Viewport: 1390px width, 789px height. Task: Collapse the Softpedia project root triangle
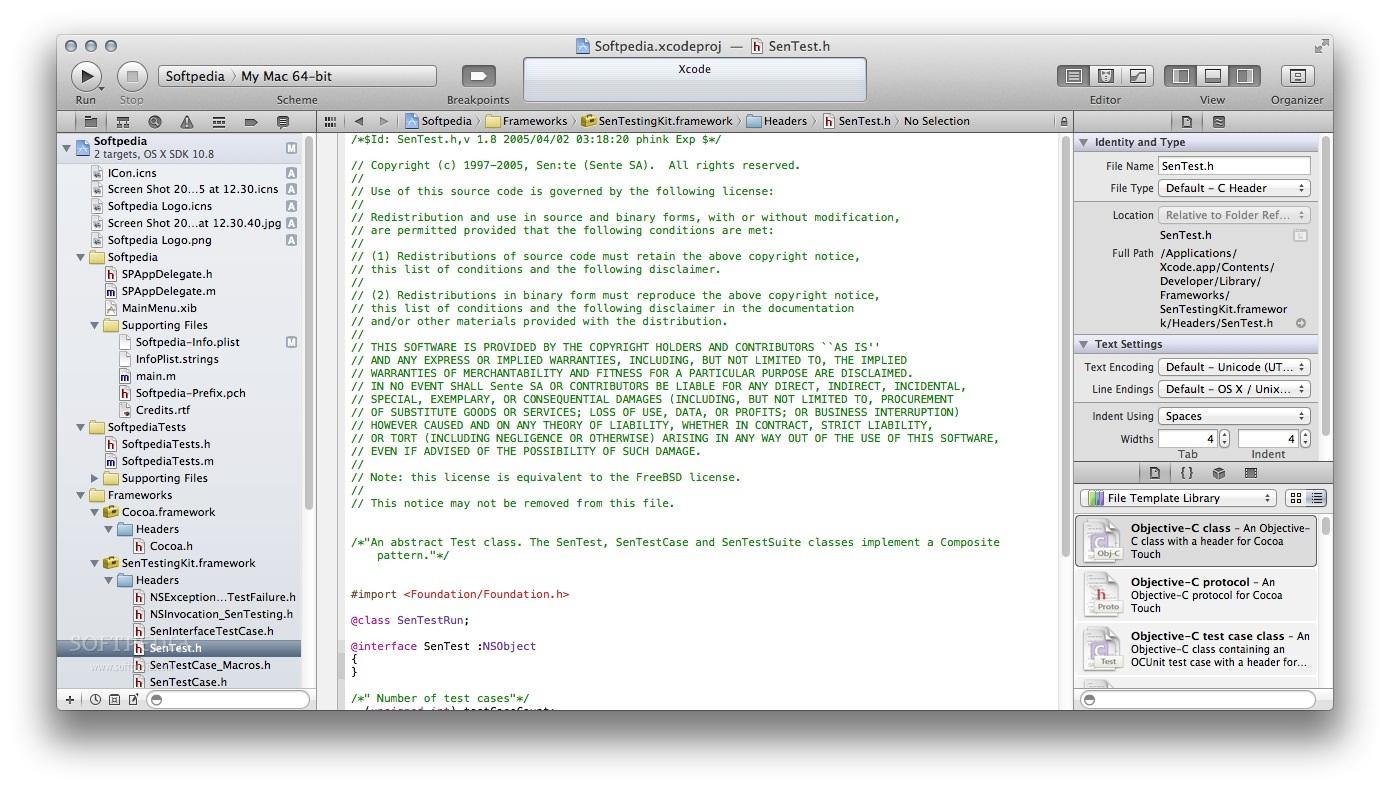[x=67, y=147]
